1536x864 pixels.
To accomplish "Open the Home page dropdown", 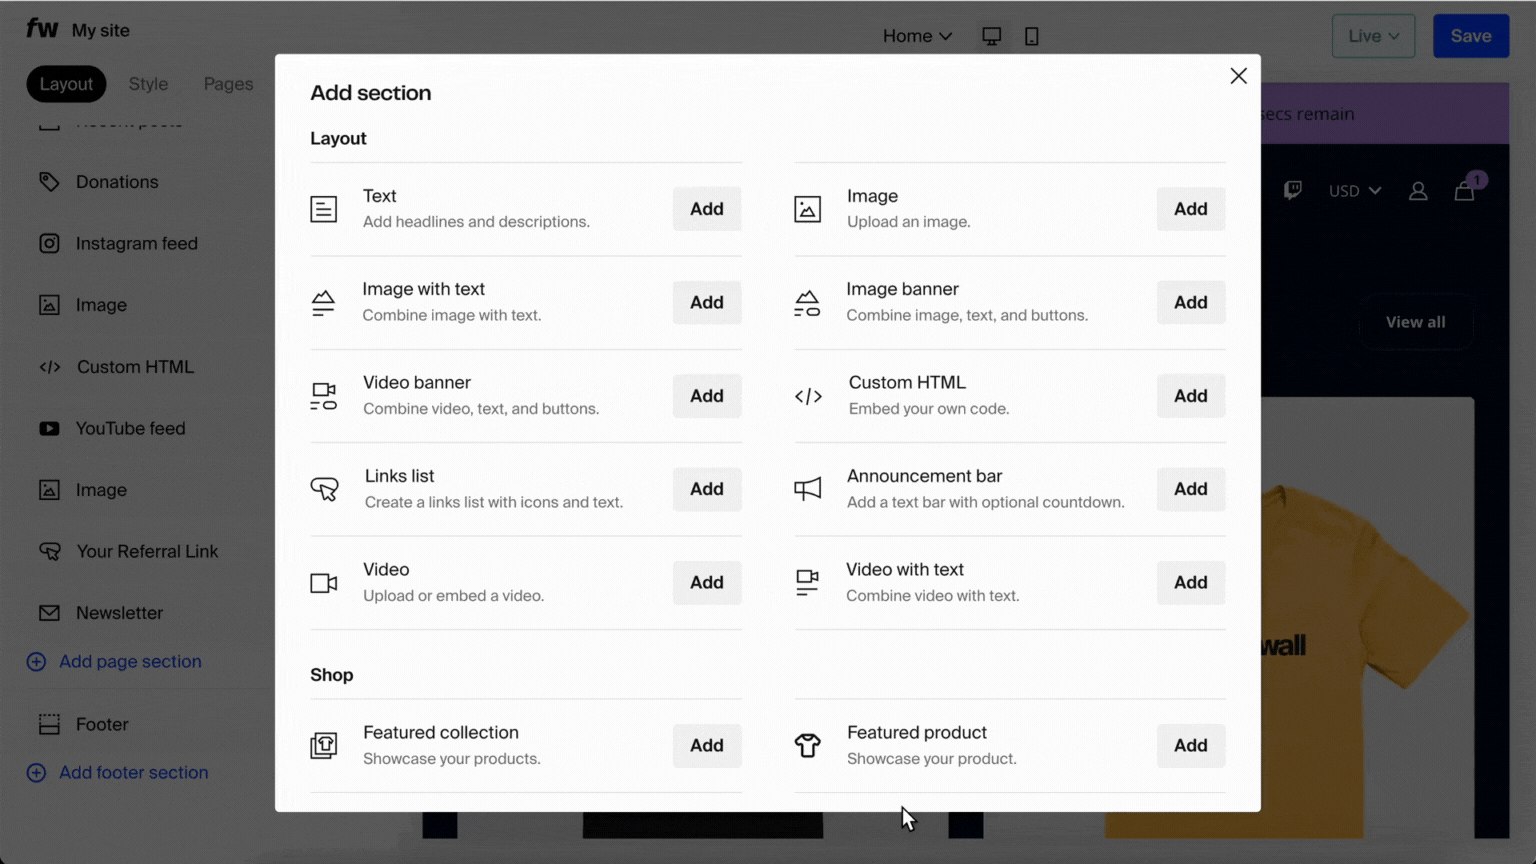I will [917, 36].
